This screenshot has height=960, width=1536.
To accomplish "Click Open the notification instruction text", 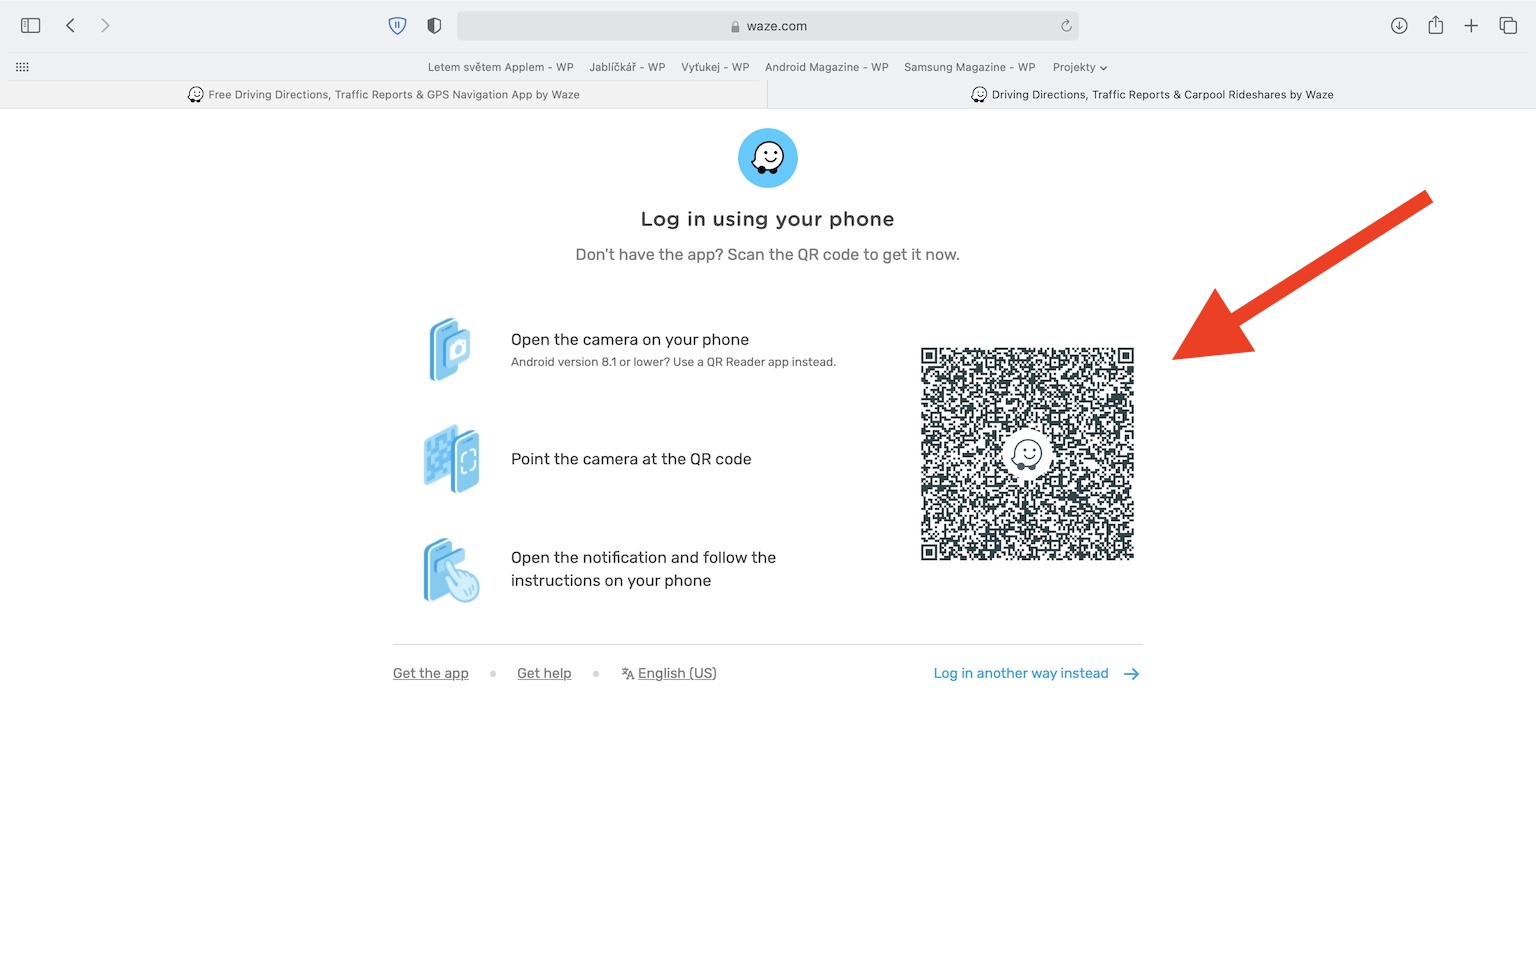I will (643, 569).
